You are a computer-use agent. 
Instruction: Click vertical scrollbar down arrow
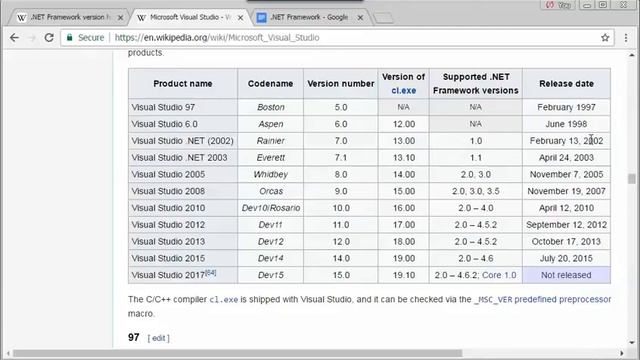pyautogui.click(x=632, y=343)
